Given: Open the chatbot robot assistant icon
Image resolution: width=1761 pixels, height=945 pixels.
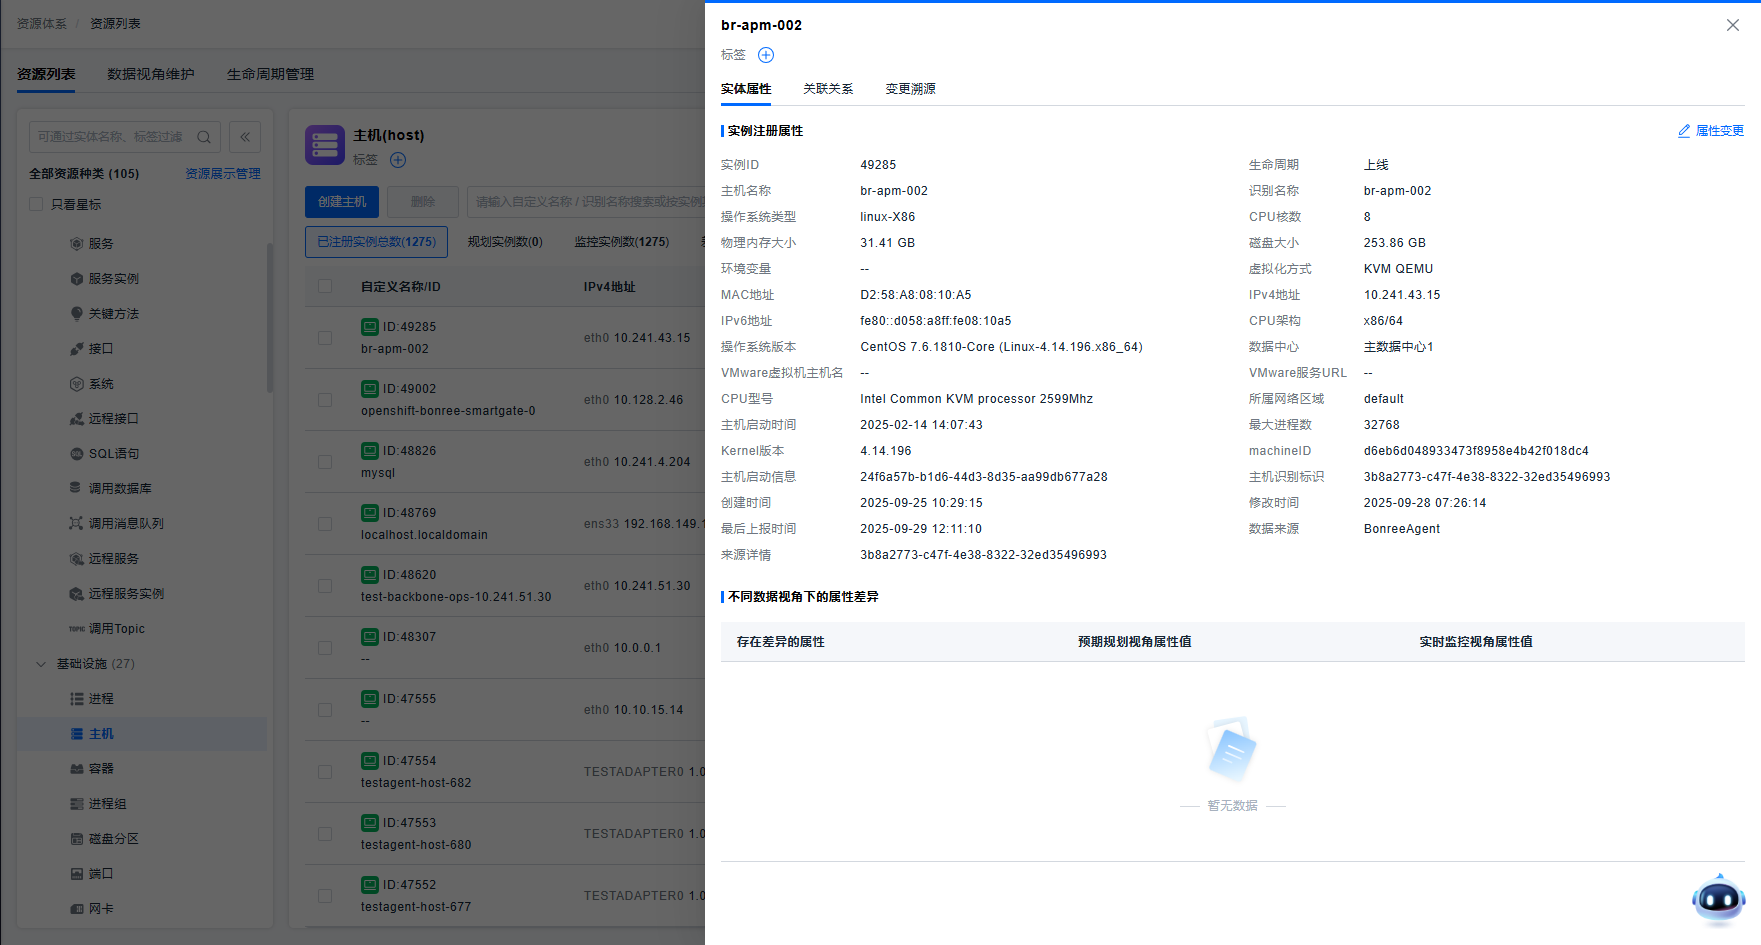Looking at the screenshot, I should 1718,899.
